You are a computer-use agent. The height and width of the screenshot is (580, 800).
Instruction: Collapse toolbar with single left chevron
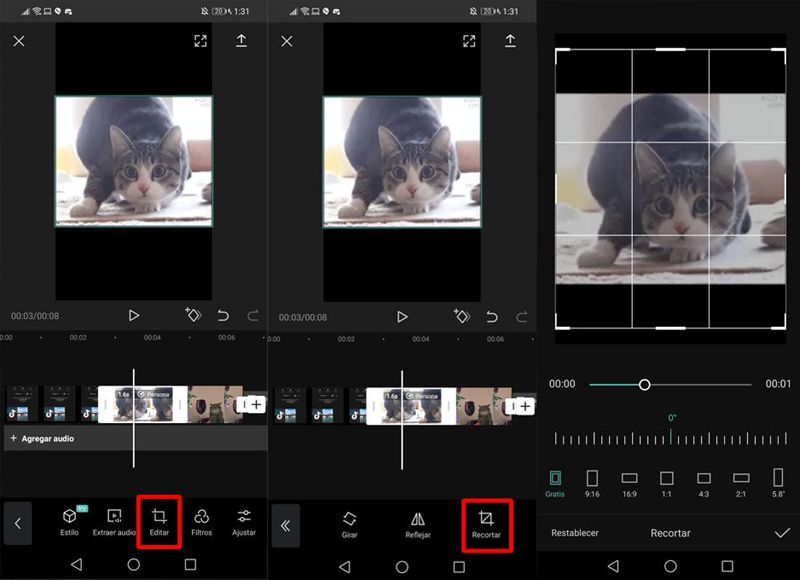point(17,523)
